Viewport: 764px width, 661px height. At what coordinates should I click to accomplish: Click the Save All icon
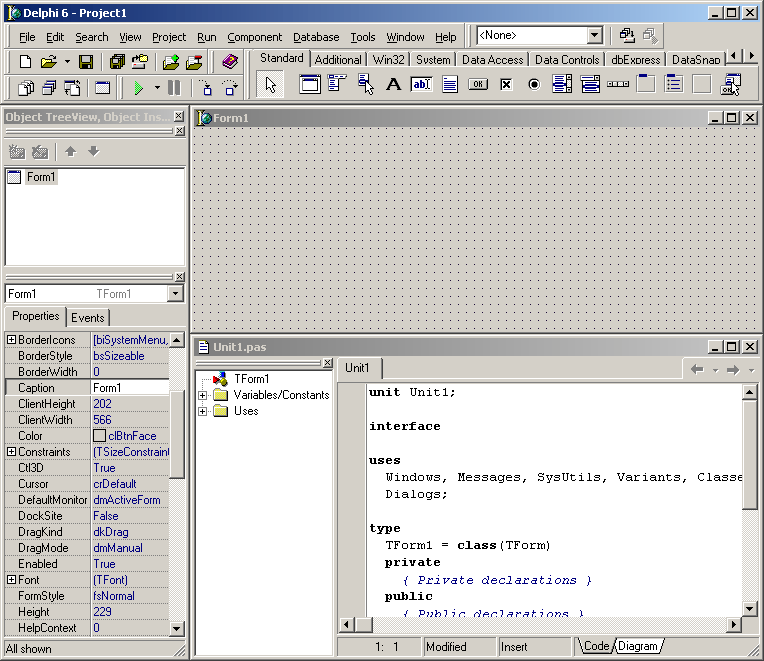coord(117,62)
